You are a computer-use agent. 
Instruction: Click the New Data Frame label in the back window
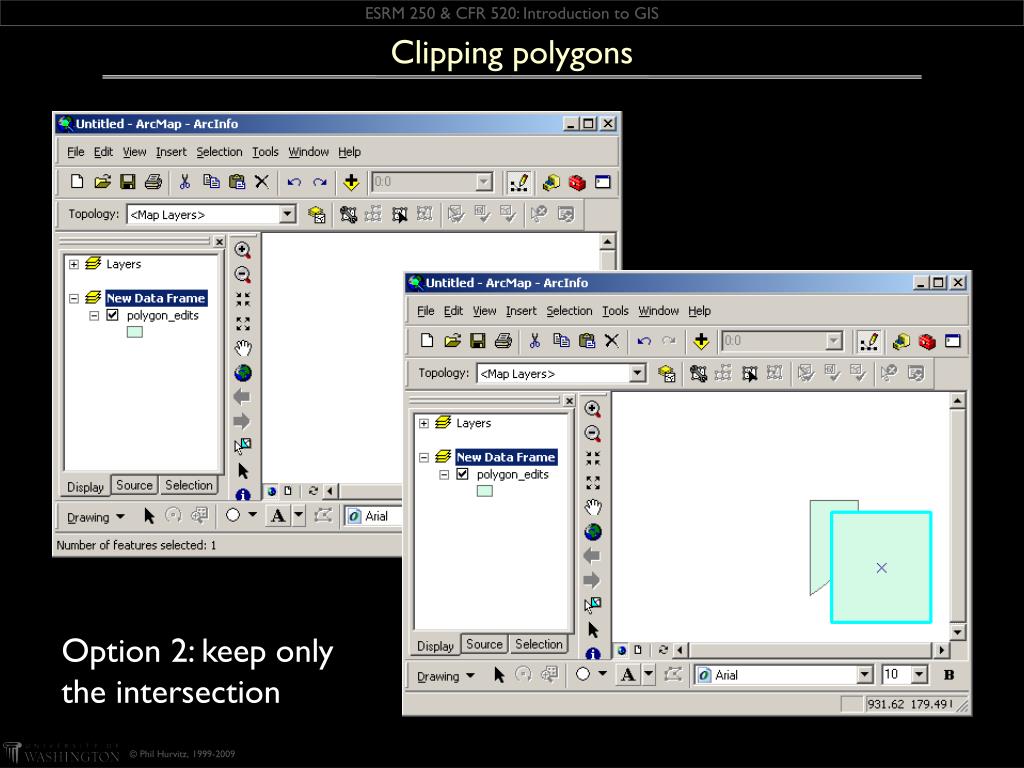point(156,298)
